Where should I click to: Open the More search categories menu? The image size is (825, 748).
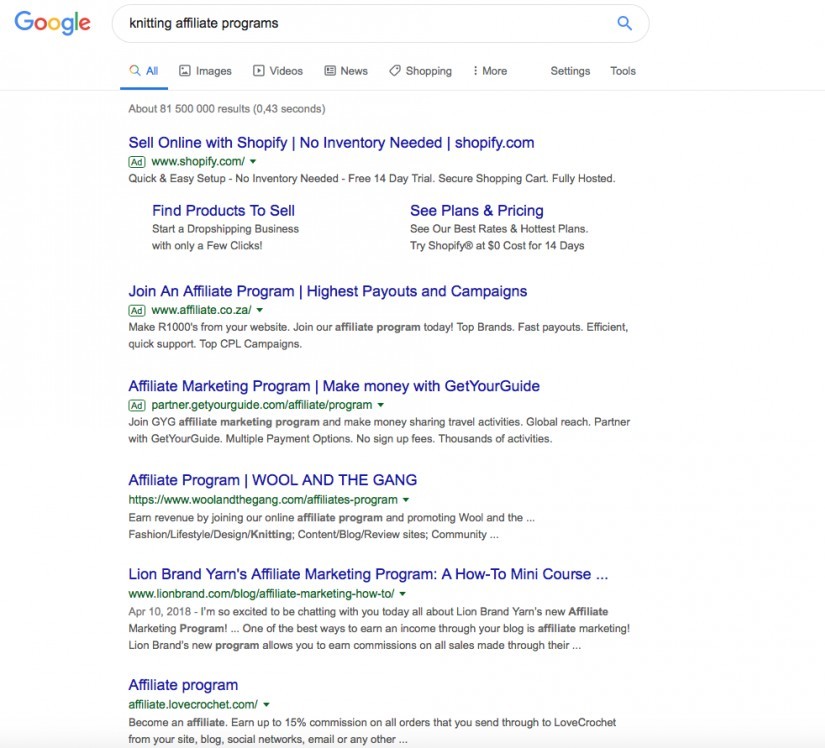click(x=490, y=71)
